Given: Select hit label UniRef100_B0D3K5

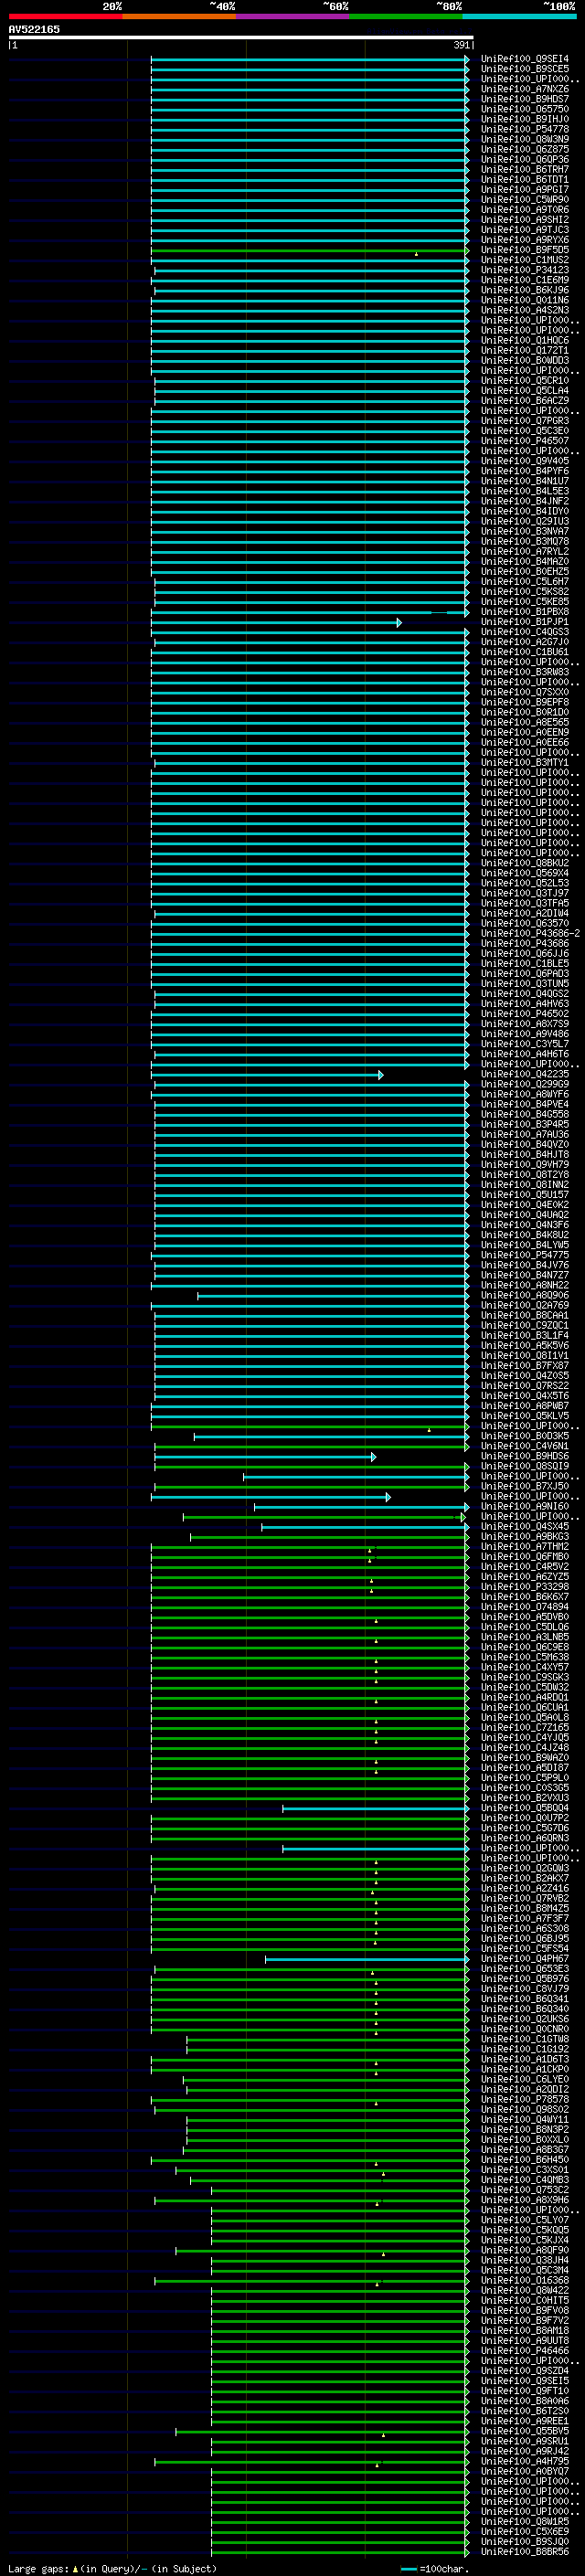Looking at the screenshot, I should coord(525,1436).
